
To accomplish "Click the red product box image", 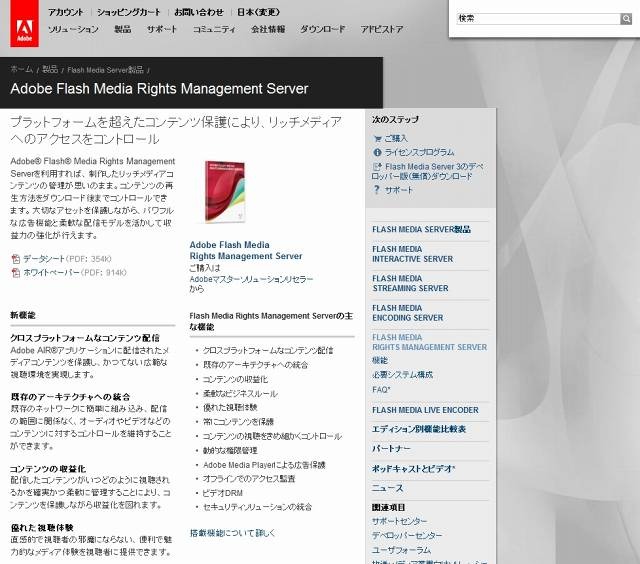I will [x=224, y=192].
